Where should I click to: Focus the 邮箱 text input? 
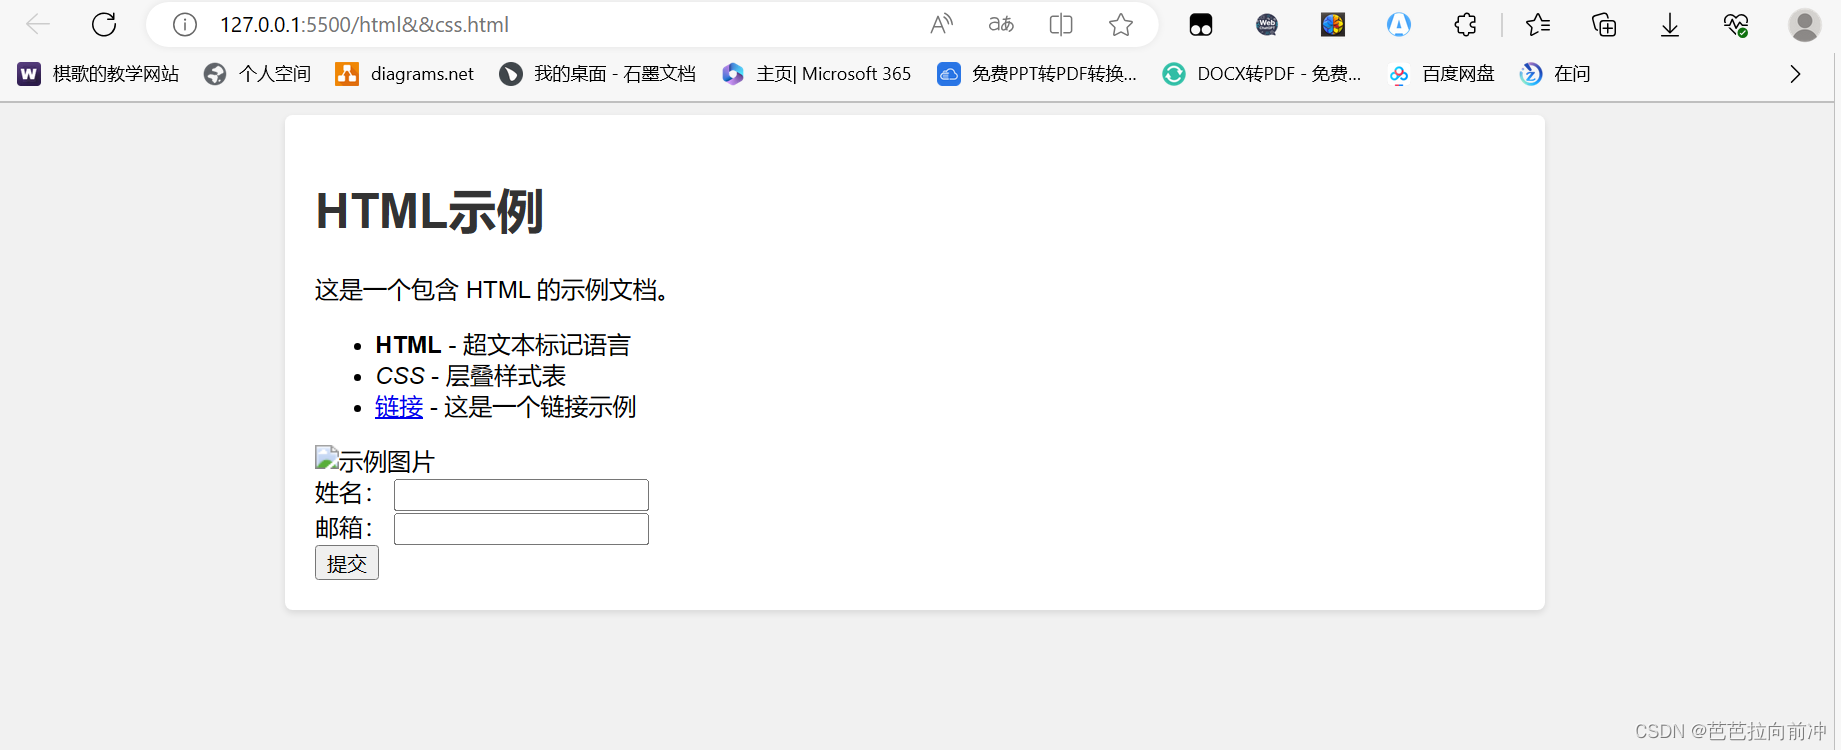521,529
